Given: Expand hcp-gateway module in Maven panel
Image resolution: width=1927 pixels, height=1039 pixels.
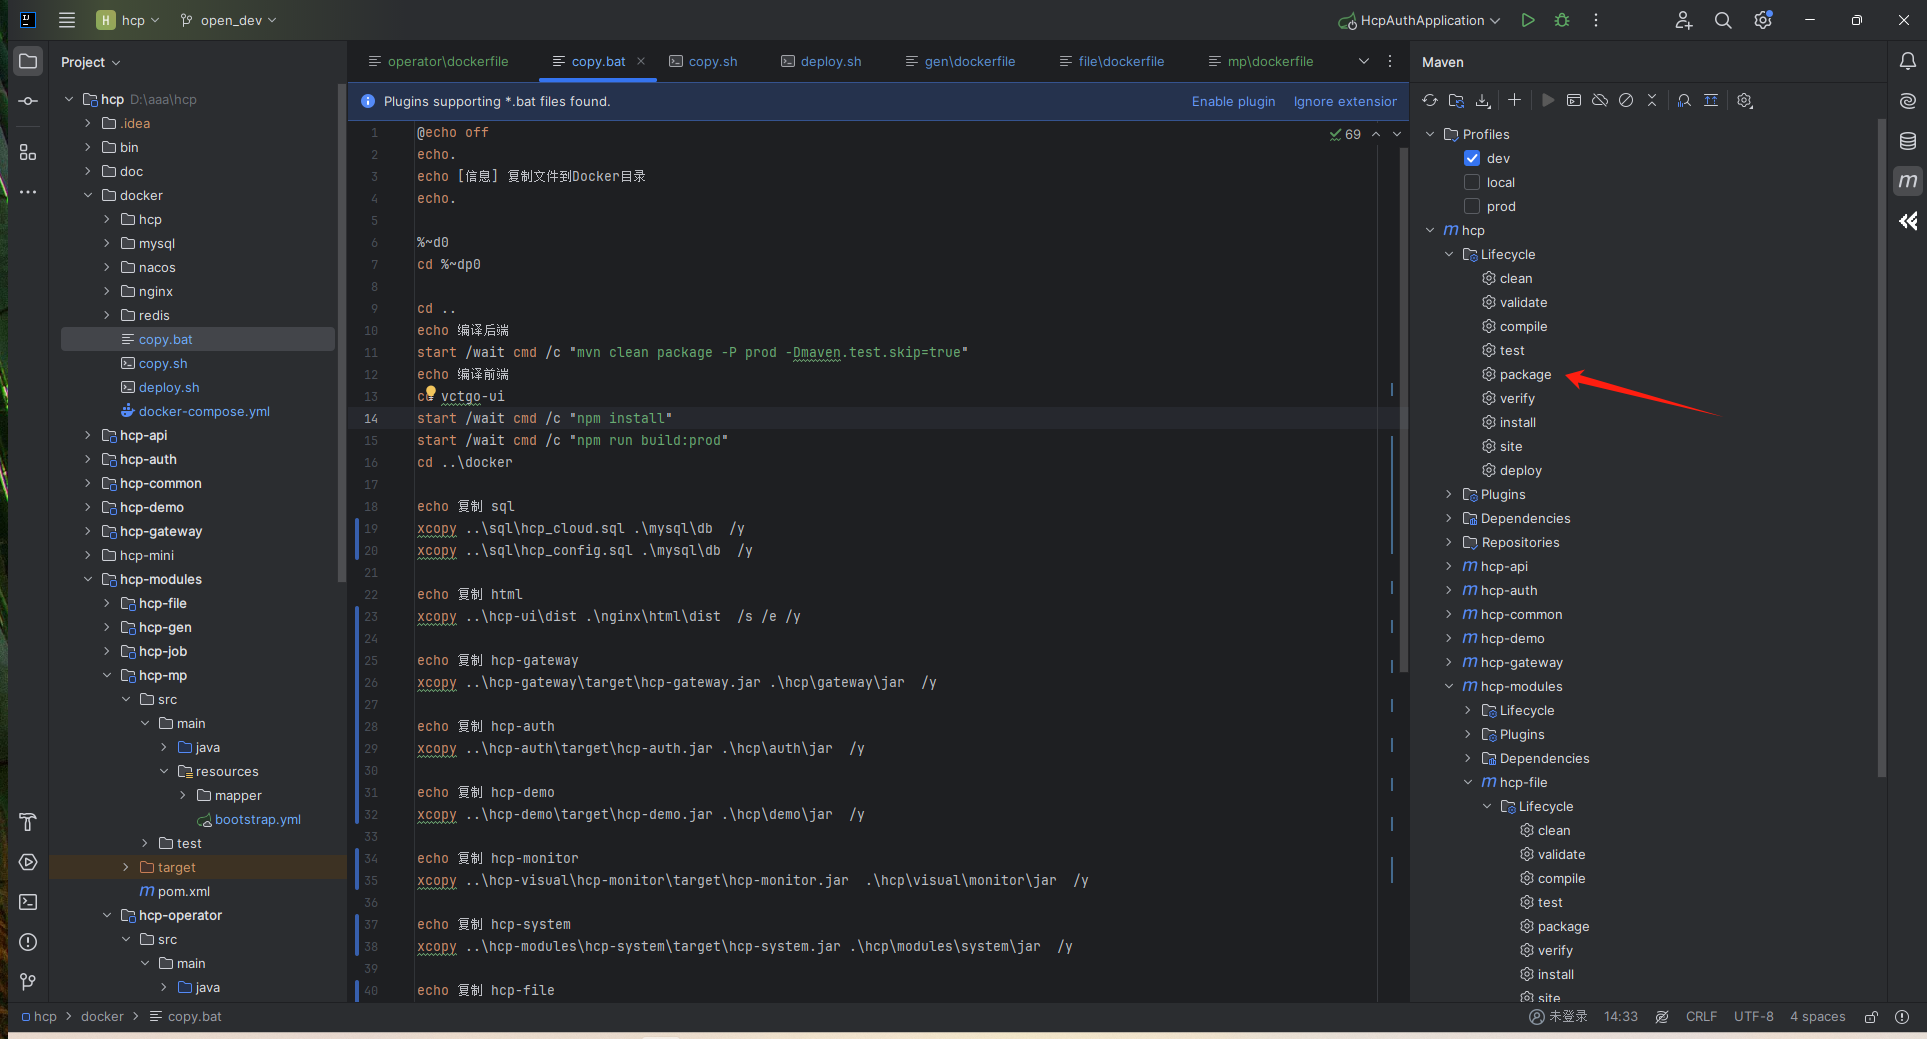Looking at the screenshot, I should 1449,662.
